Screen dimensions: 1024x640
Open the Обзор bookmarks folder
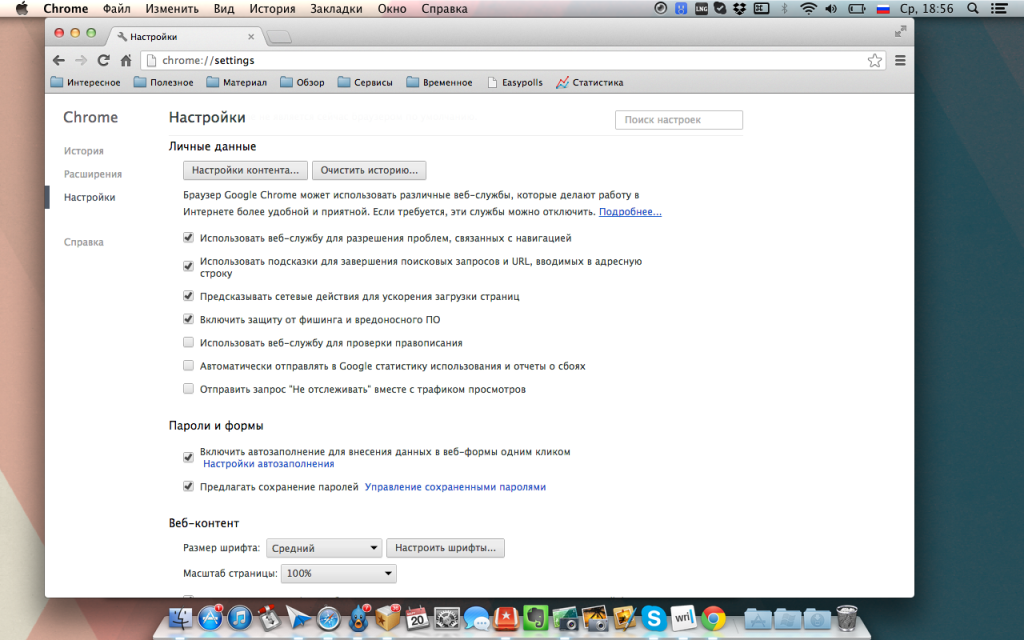click(x=302, y=82)
